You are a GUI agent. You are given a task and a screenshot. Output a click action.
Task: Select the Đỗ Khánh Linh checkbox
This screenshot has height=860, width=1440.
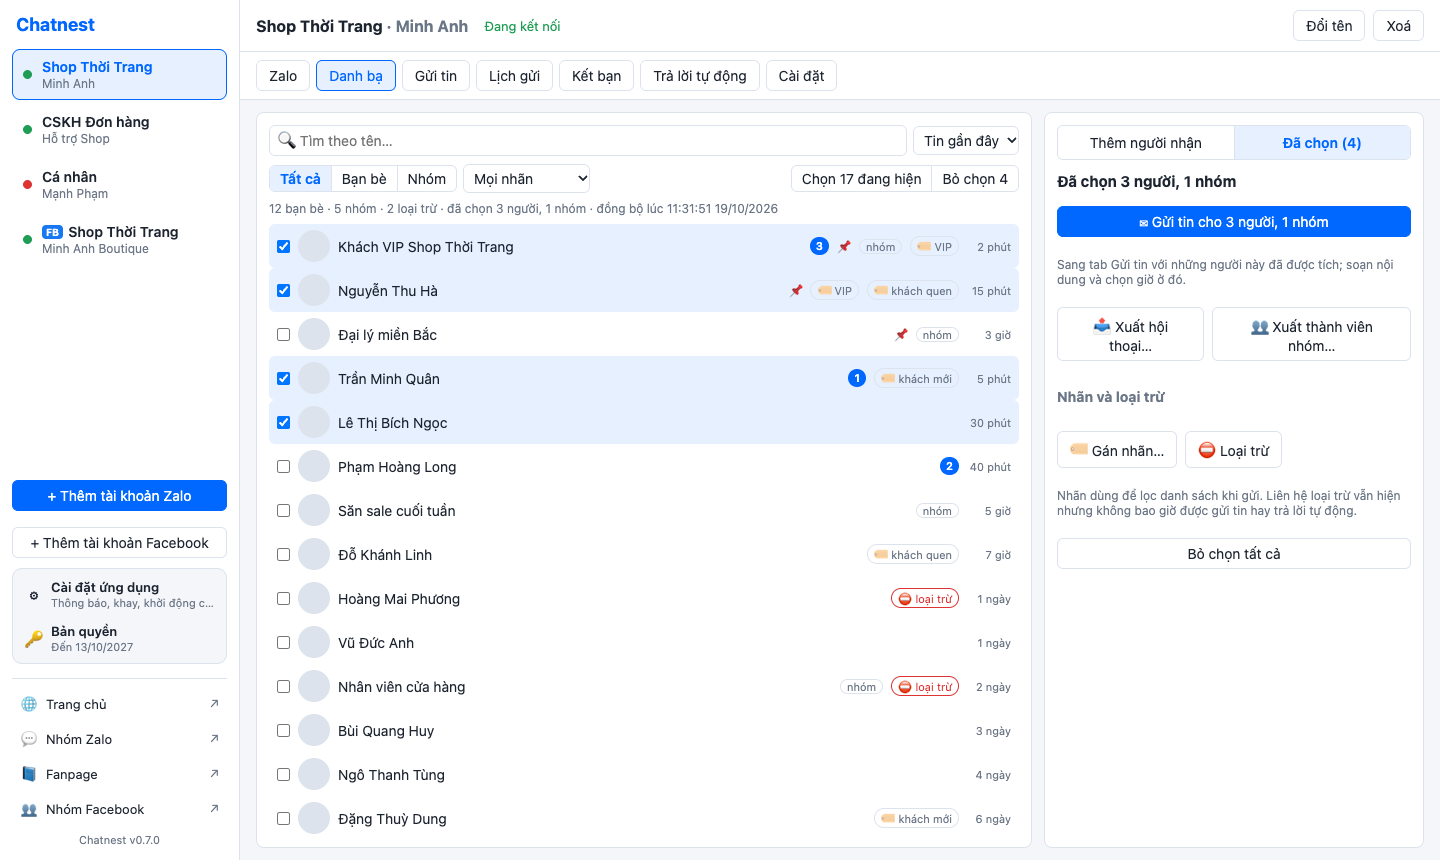tap(284, 555)
